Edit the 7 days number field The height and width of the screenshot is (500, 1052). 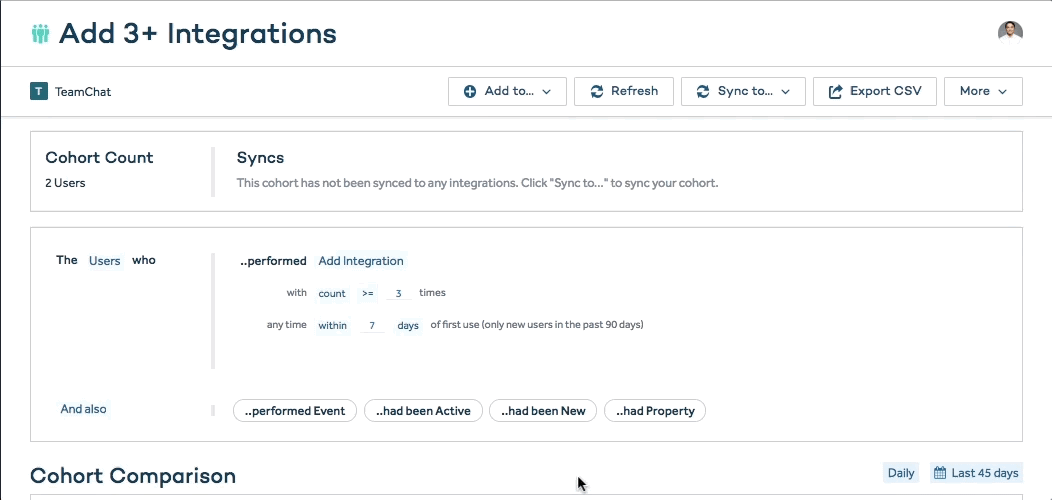tap(372, 326)
